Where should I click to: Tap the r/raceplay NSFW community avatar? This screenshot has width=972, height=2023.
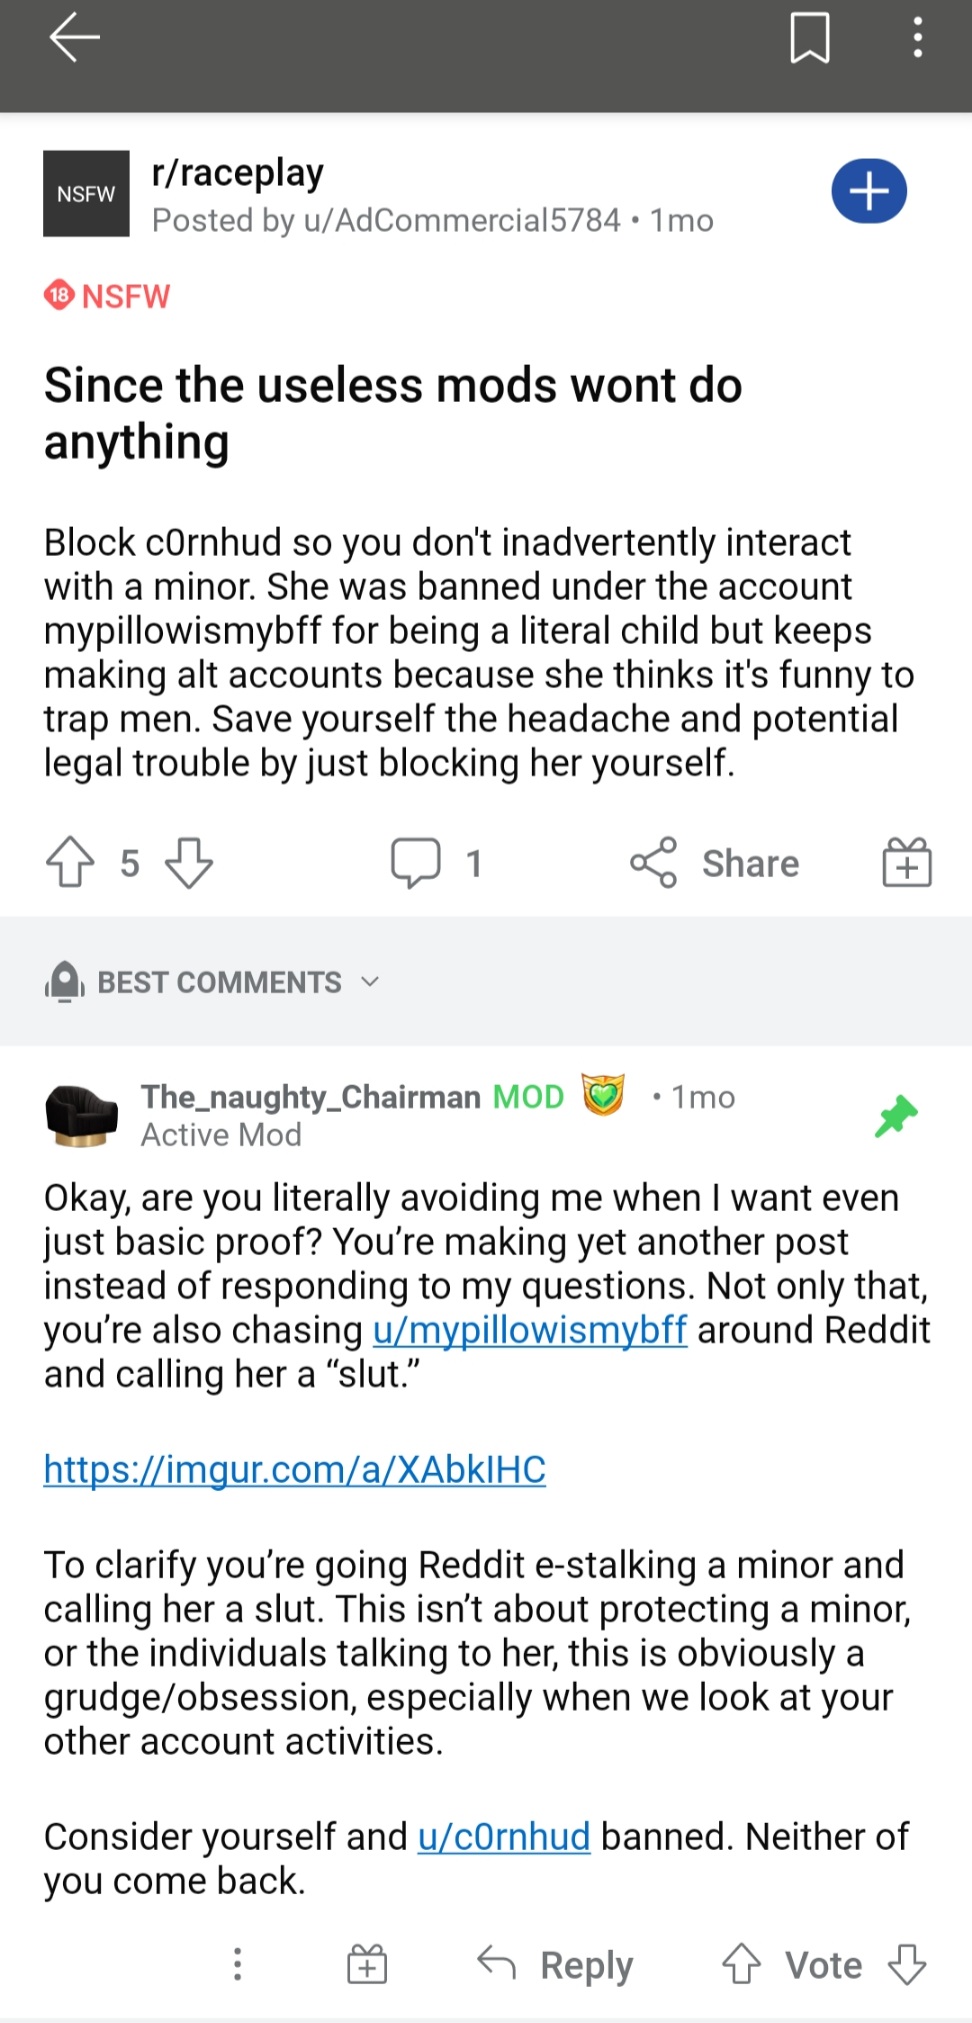(86, 193)
